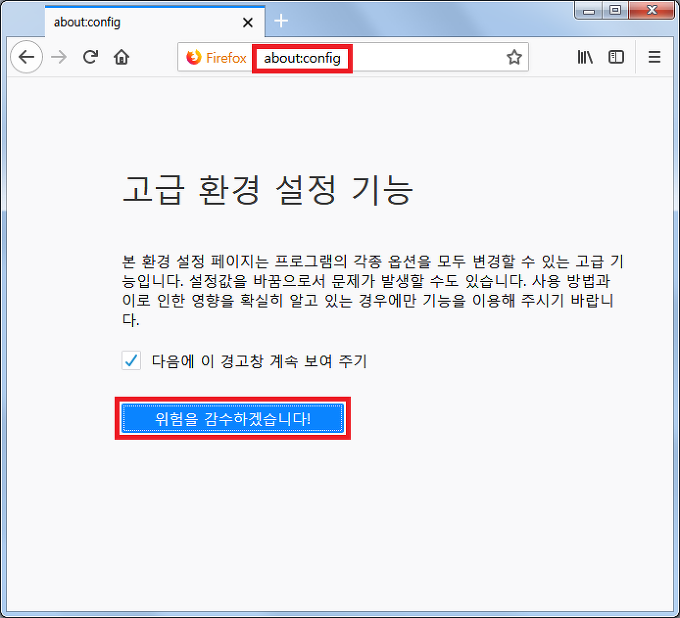Open the Firefox hamburger menu

(x=654, y=57)
